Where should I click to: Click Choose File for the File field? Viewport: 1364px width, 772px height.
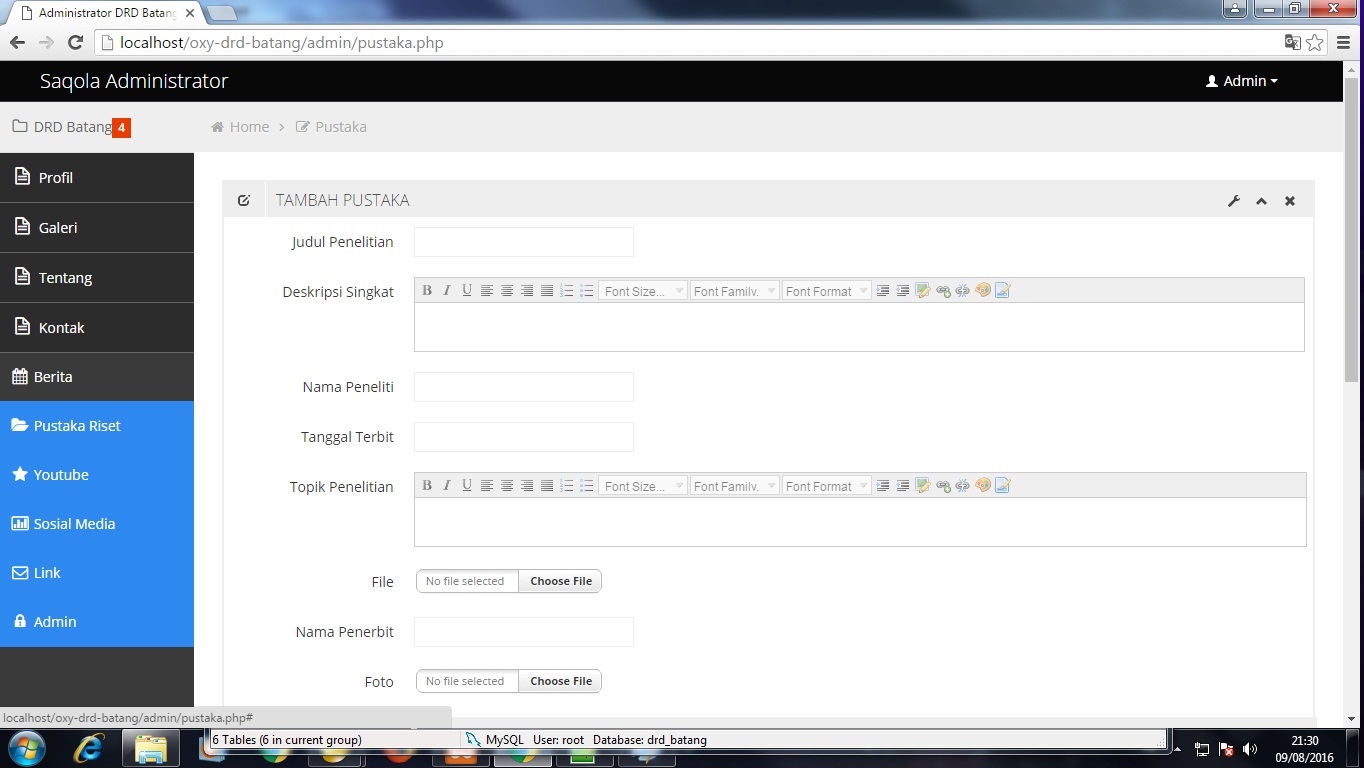point(560,581)
